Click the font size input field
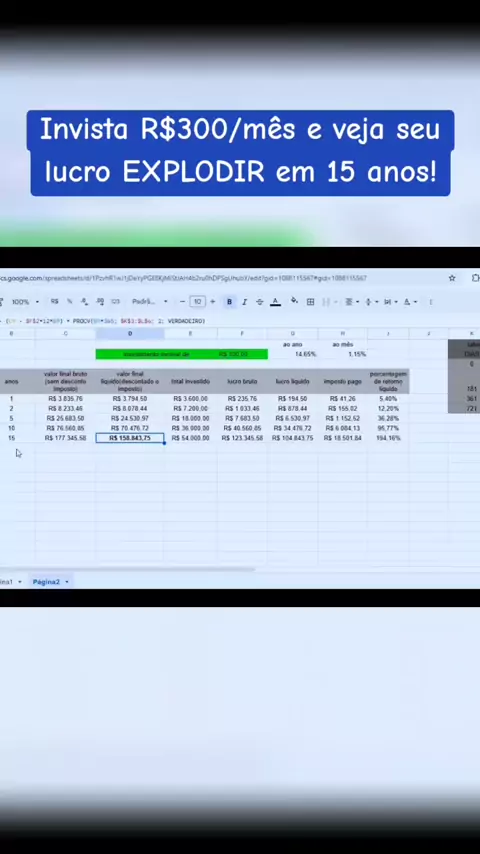Viewport: 480px width, 854px height. pyautogui.click(x=197, y=302)
